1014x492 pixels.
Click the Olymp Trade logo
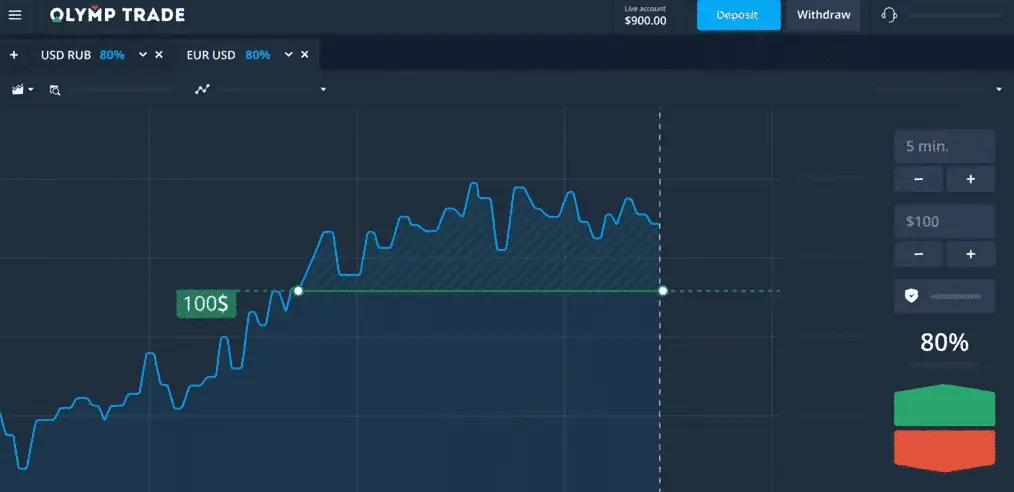[x=117, y=16]
